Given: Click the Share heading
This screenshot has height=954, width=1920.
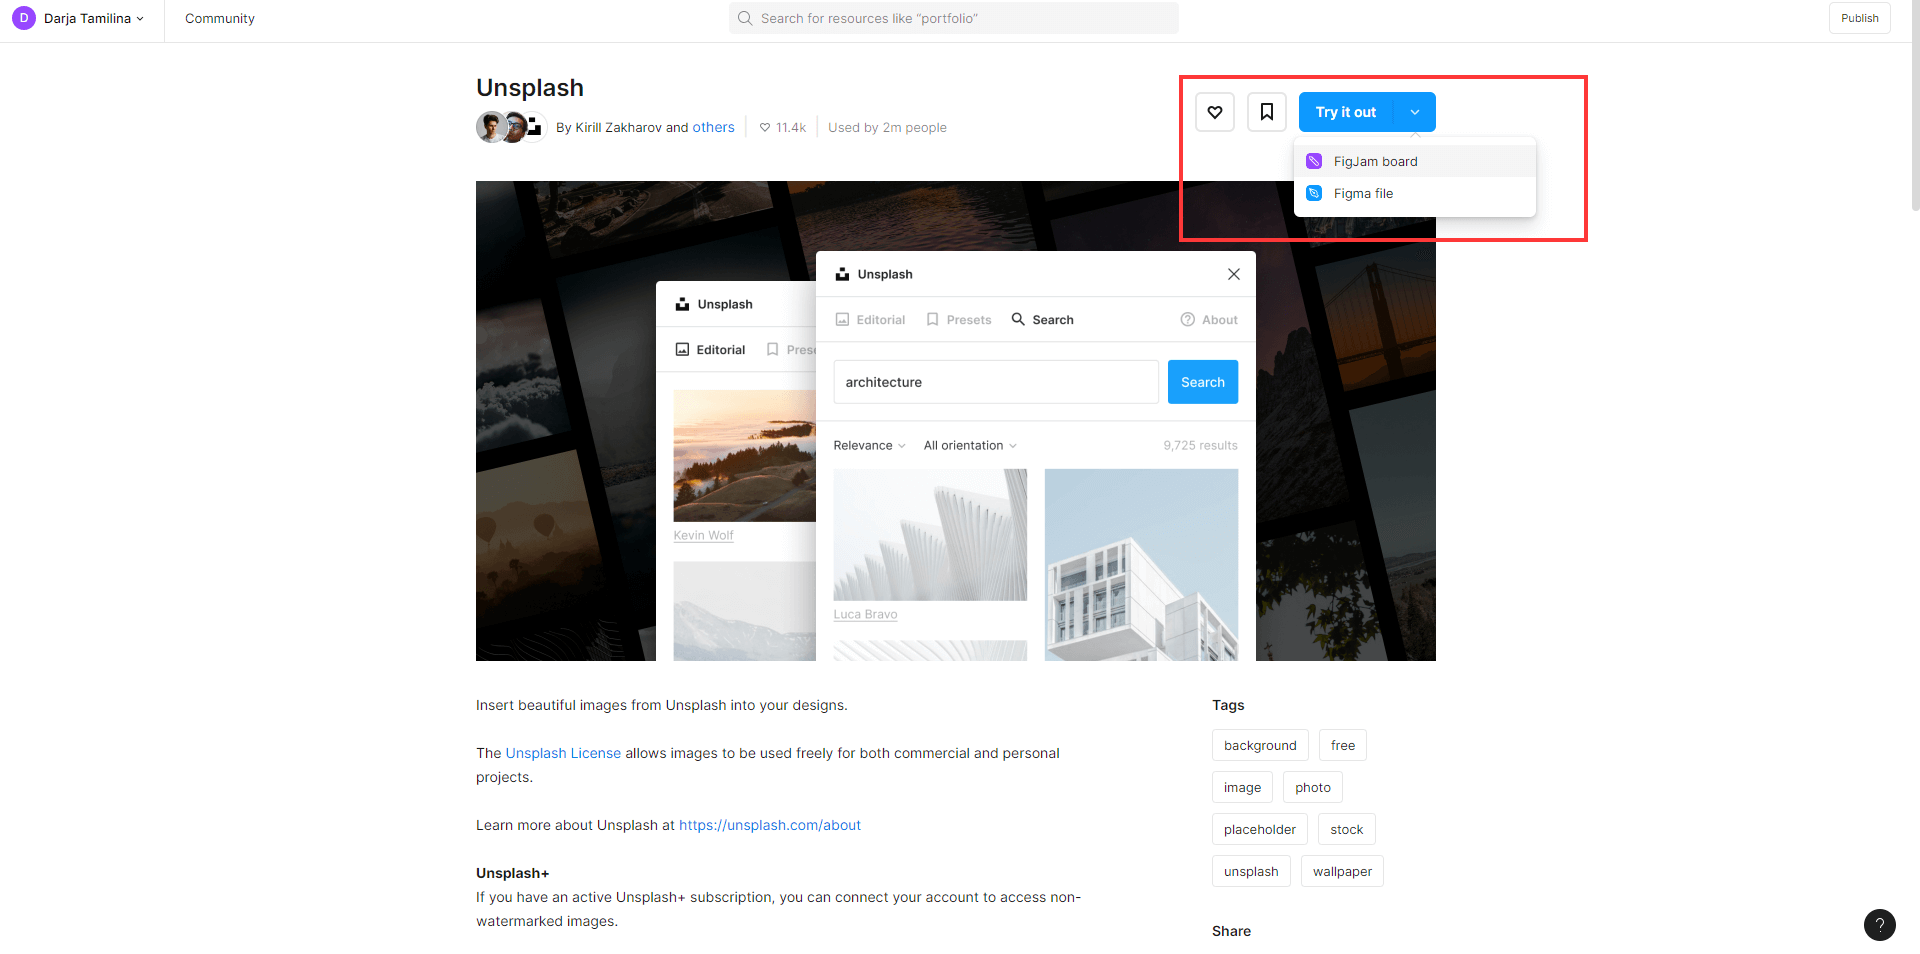Looking at the screenshot, I should click(x=1231, y=931).
